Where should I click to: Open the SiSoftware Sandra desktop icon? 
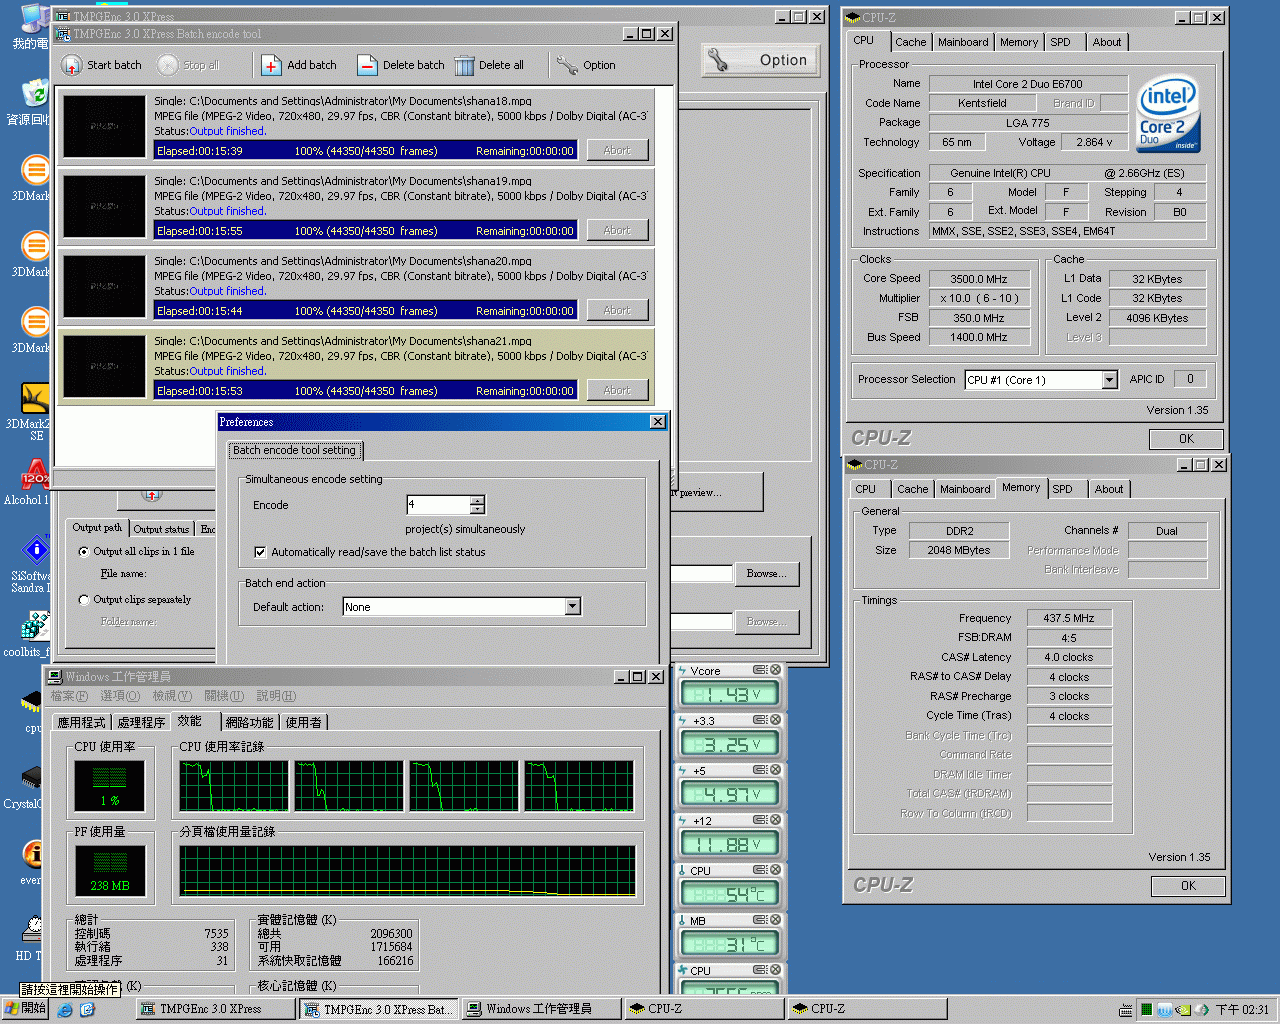[34, 550]
